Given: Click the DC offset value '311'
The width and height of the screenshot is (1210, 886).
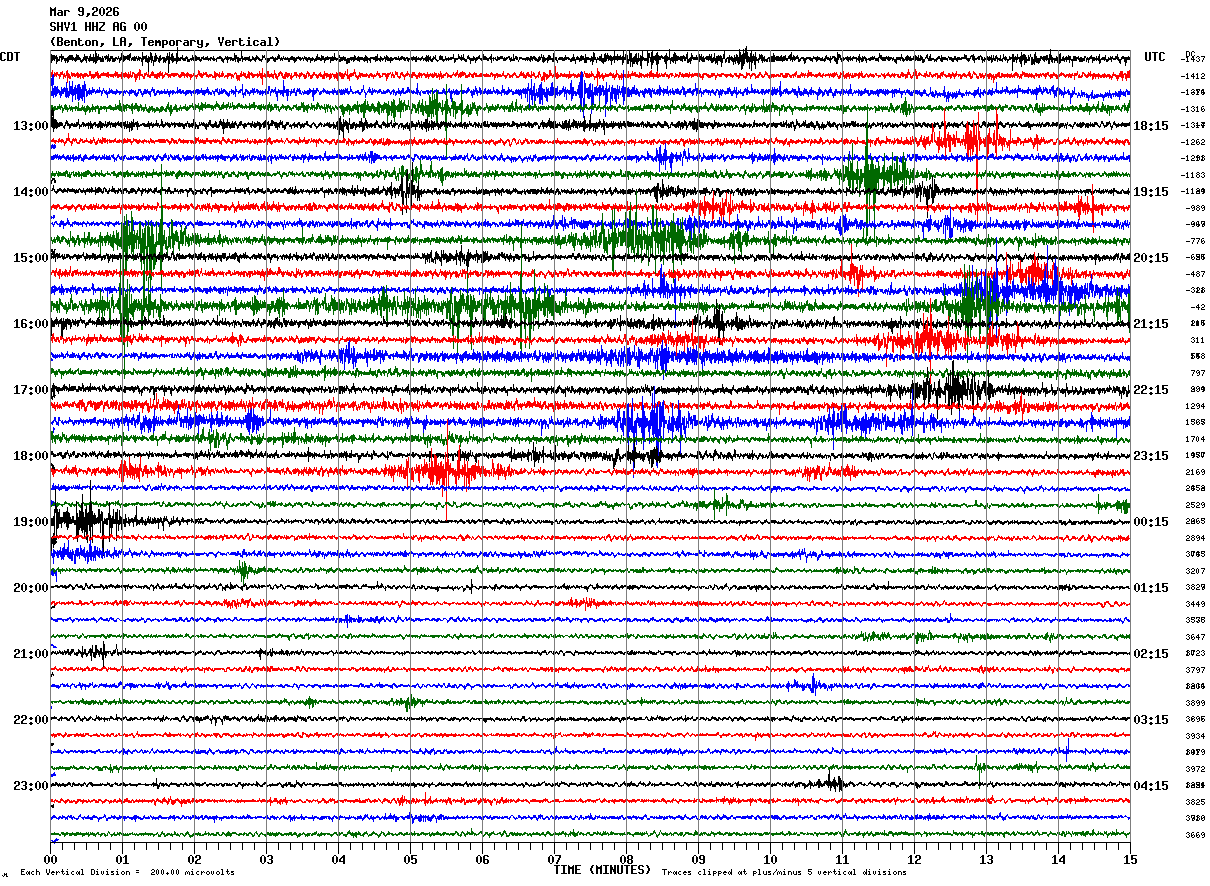Looking at the screenshot, I should [1198, 340].
